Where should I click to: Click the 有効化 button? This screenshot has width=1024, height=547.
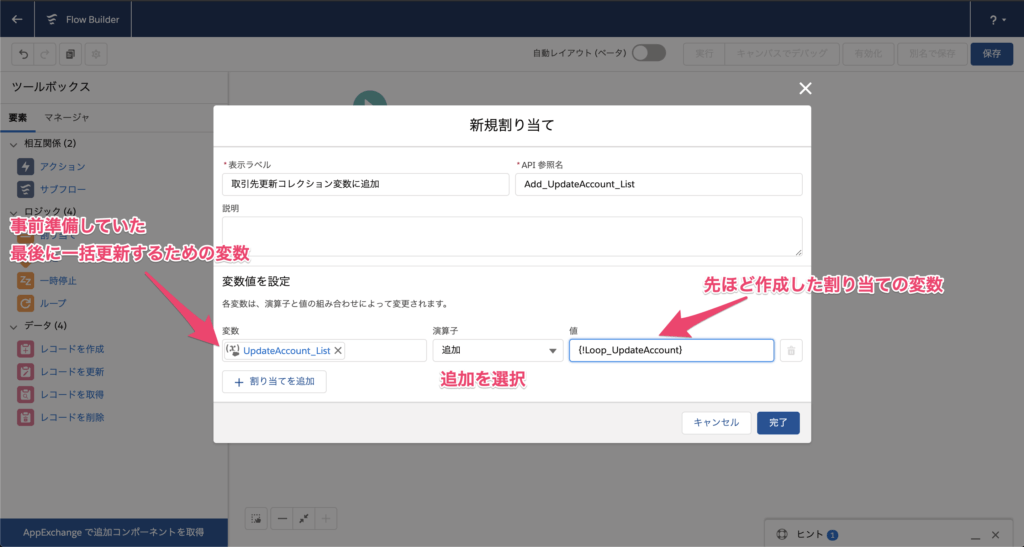[868, 54]
